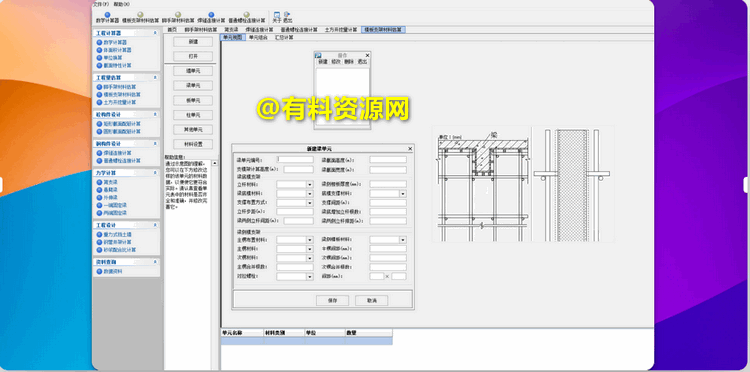Switch to the 土方开挖量计算 tab
The image size is (750, 372).
341,30
